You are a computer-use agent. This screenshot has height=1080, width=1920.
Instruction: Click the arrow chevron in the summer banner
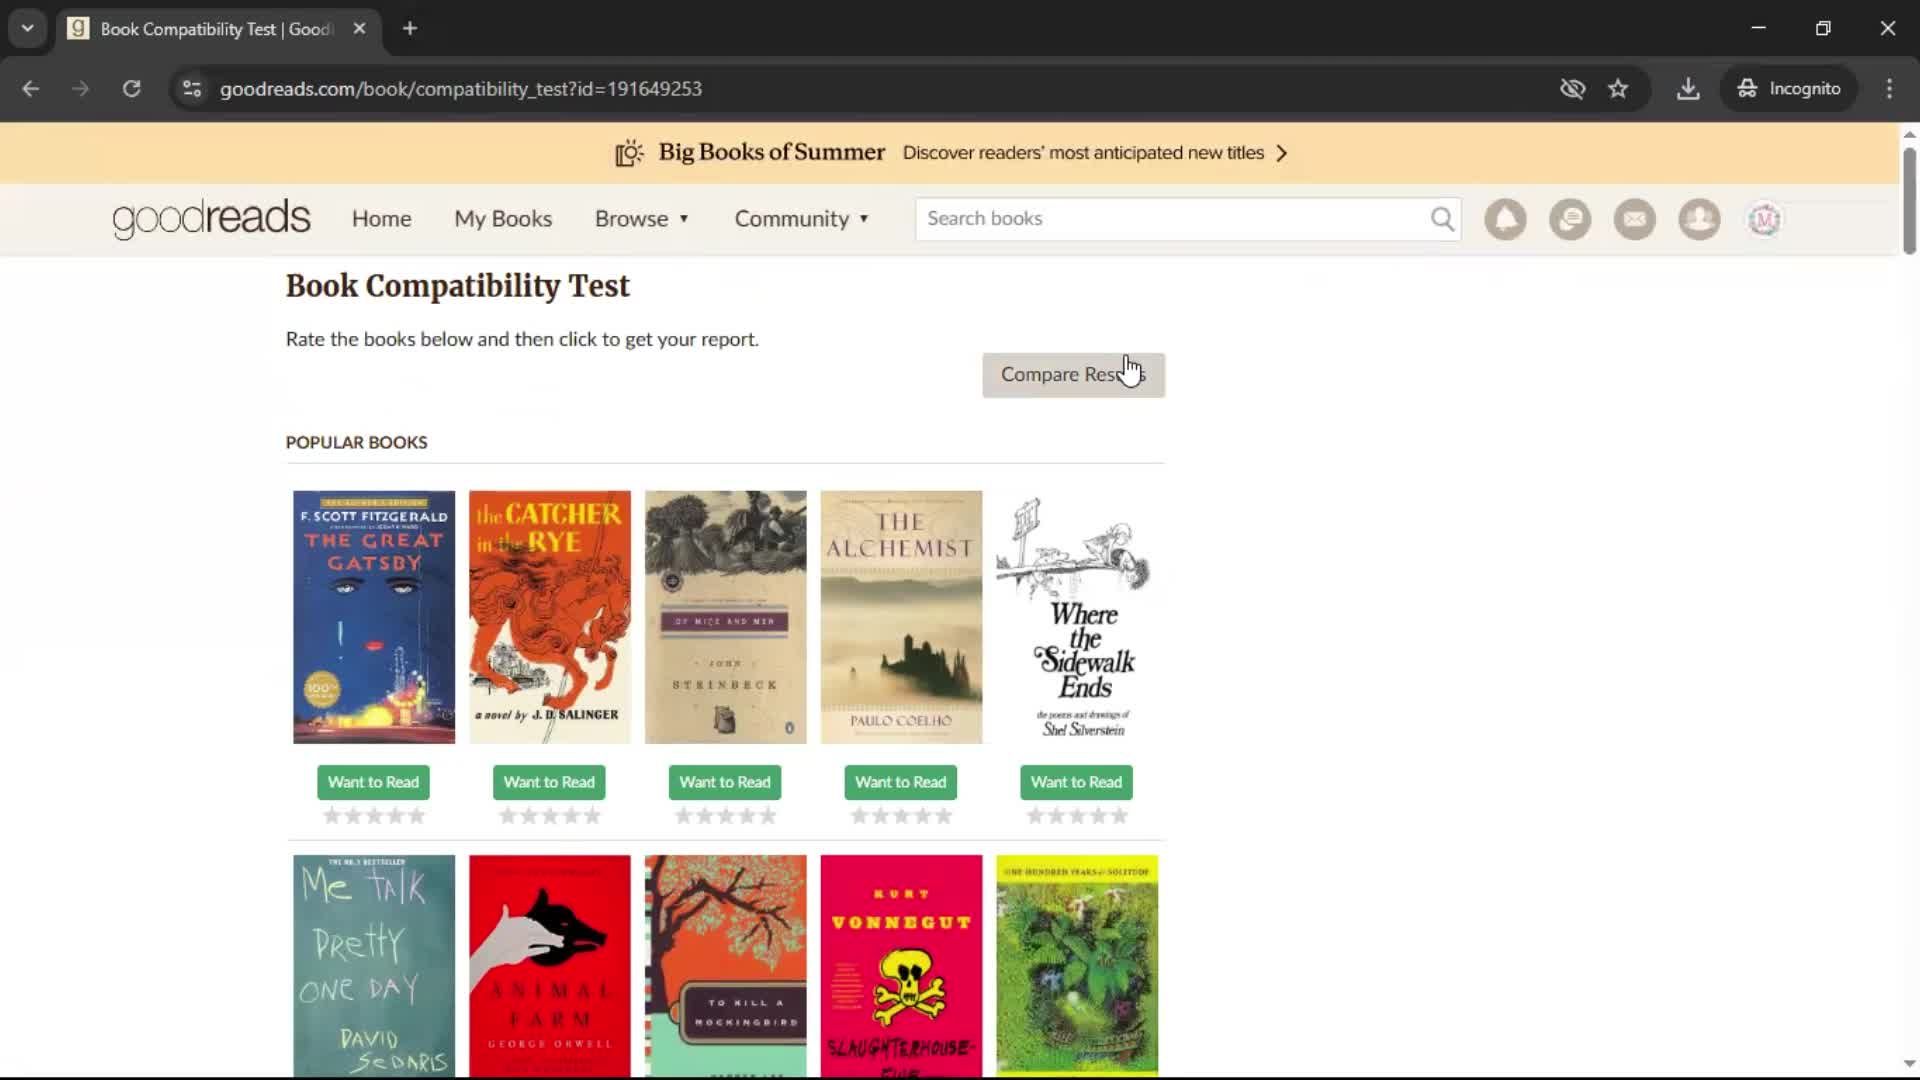(x=1282, y=153)
